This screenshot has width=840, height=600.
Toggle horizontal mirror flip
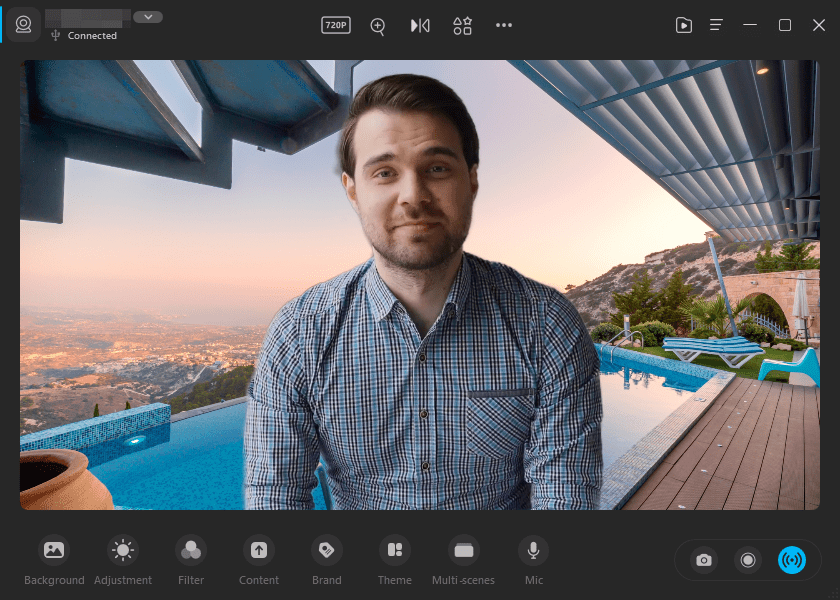pos(420,26)
